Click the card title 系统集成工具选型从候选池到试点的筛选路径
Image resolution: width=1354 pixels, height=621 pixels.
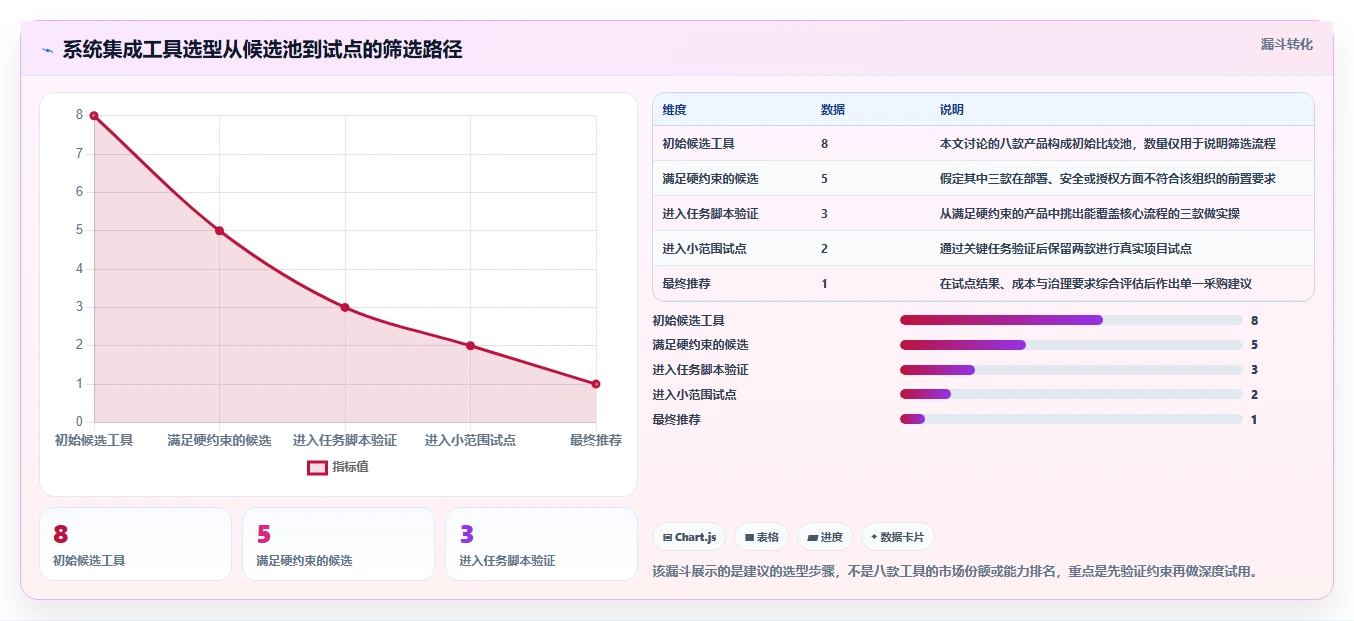(262, 50)
